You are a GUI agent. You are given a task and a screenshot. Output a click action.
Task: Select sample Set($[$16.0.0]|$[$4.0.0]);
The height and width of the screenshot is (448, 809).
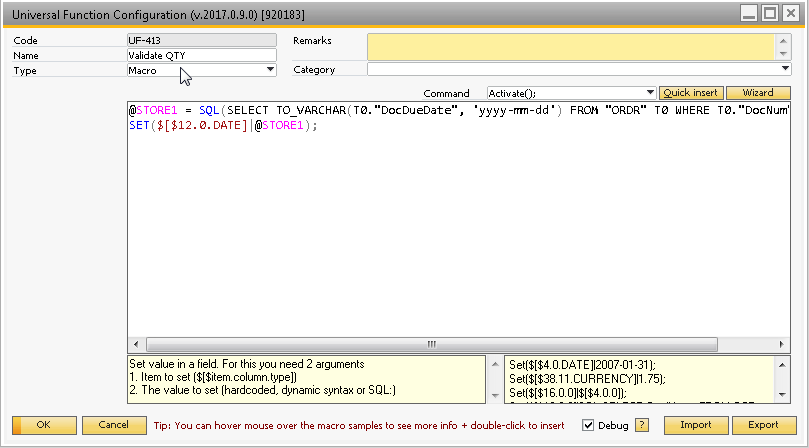(x=568, y=394)
